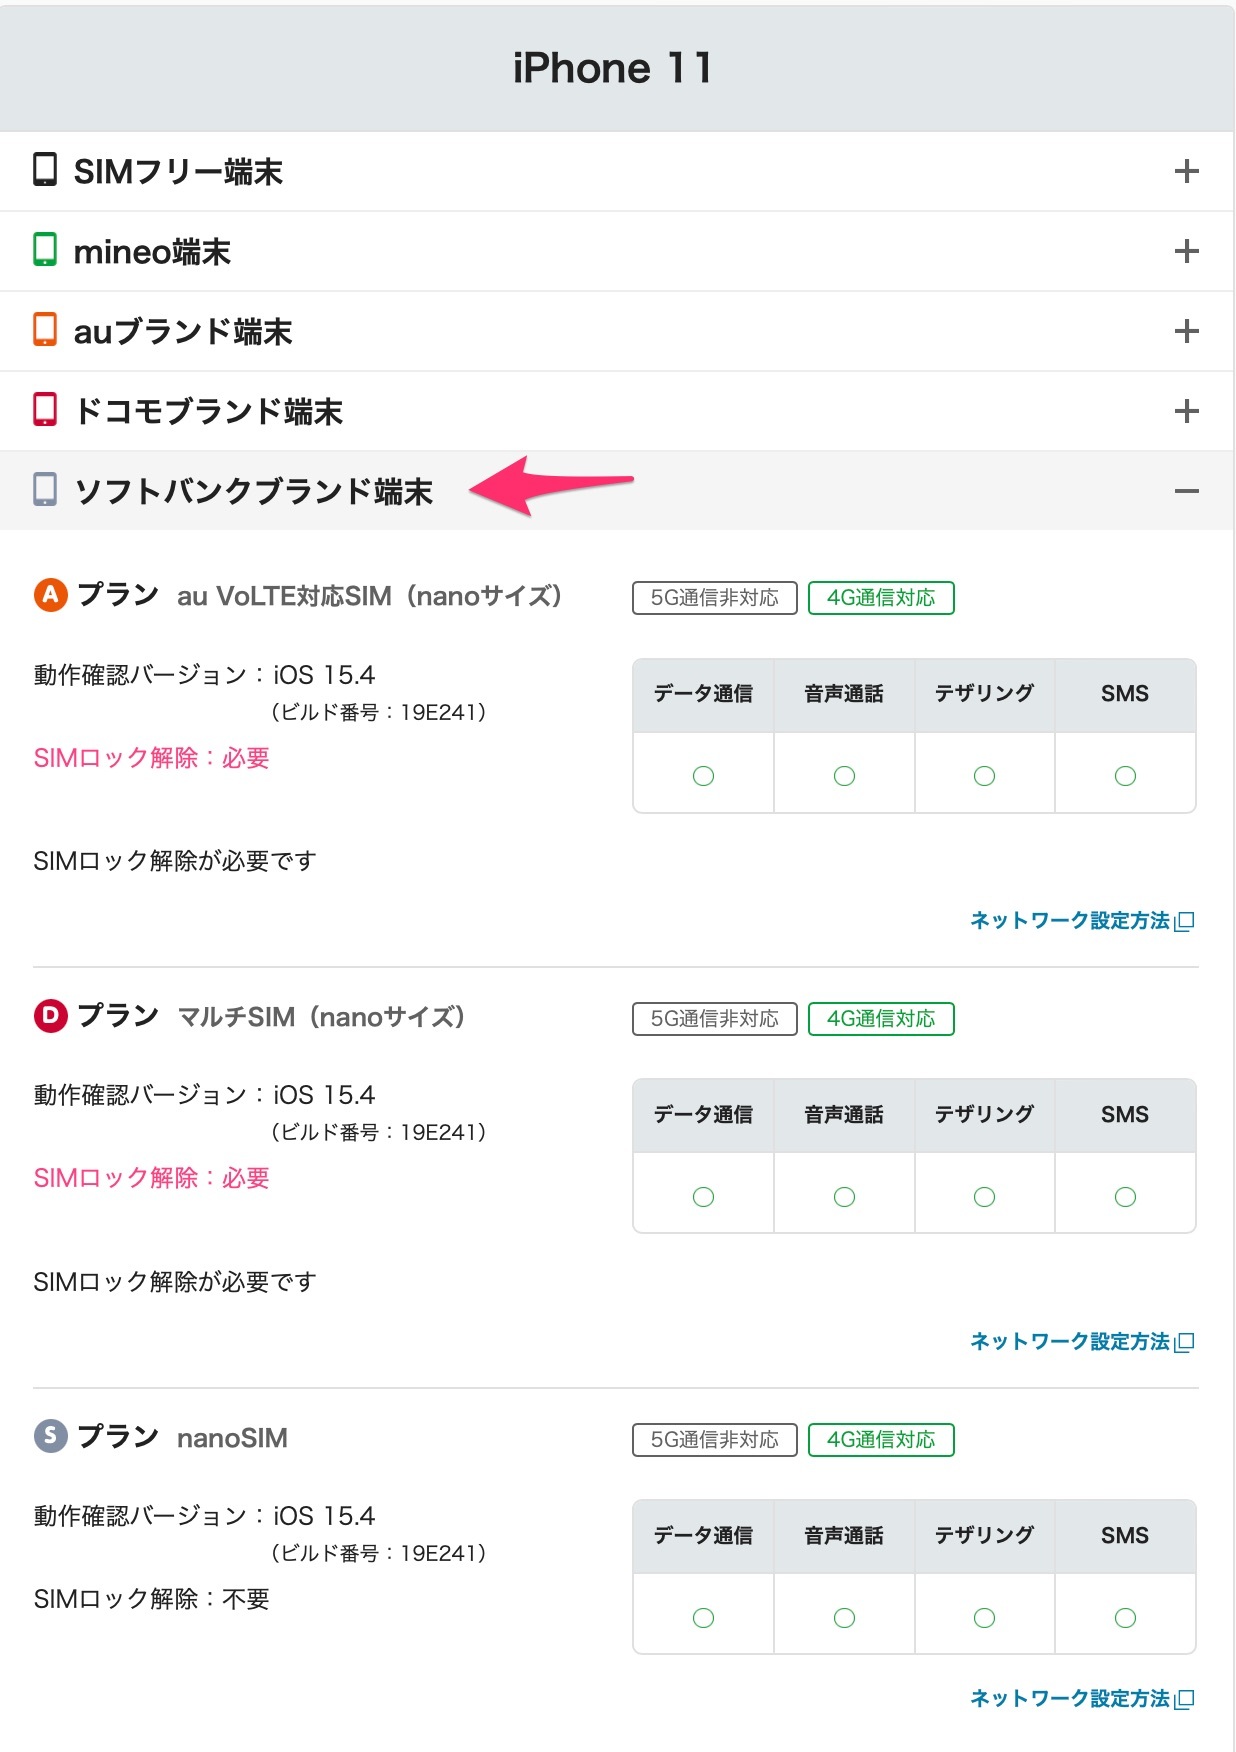Click the red D plan badge icon
The width and height of the screenshot is (1236, 1752).
point(51,1016)
